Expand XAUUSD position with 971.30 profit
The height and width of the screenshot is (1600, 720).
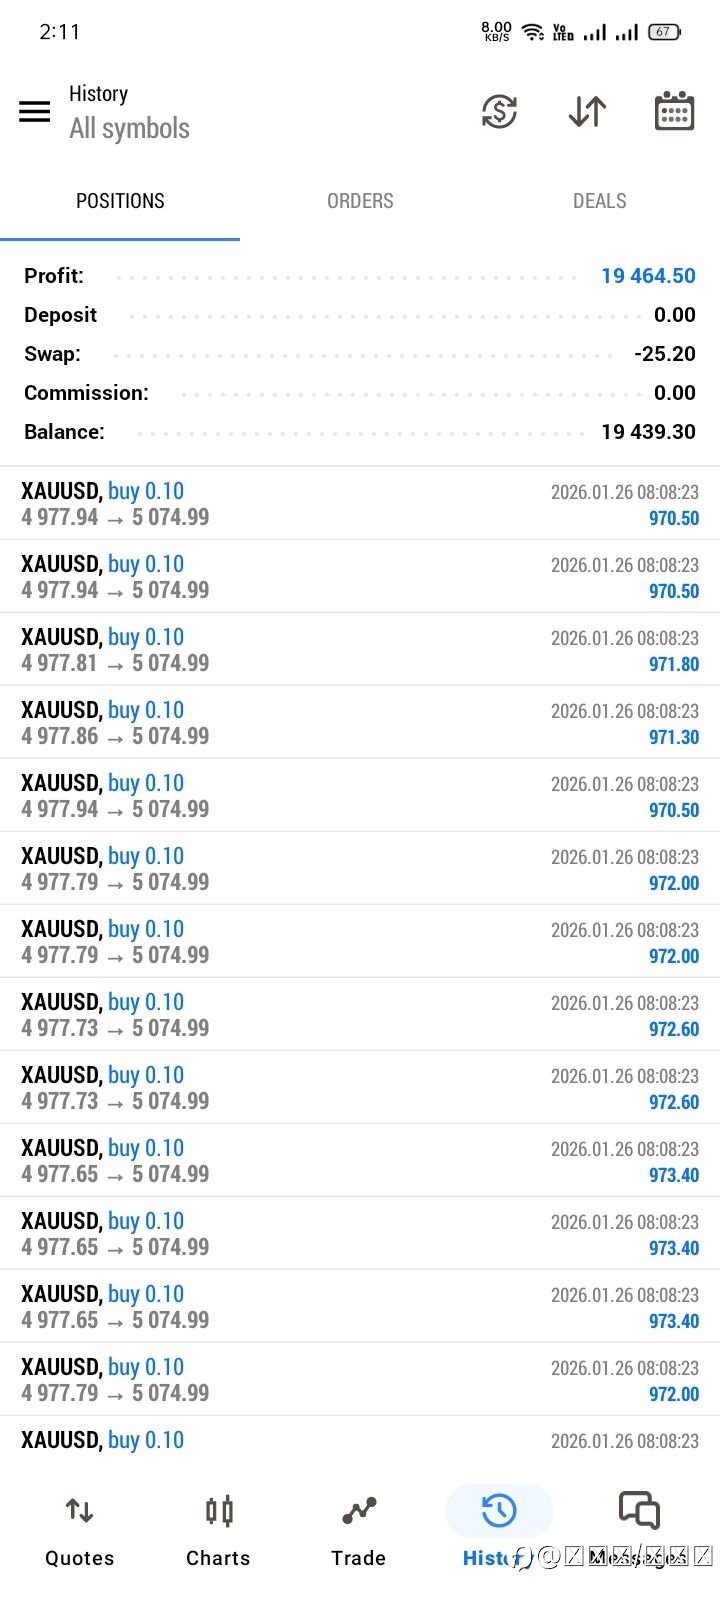point(360,723)
